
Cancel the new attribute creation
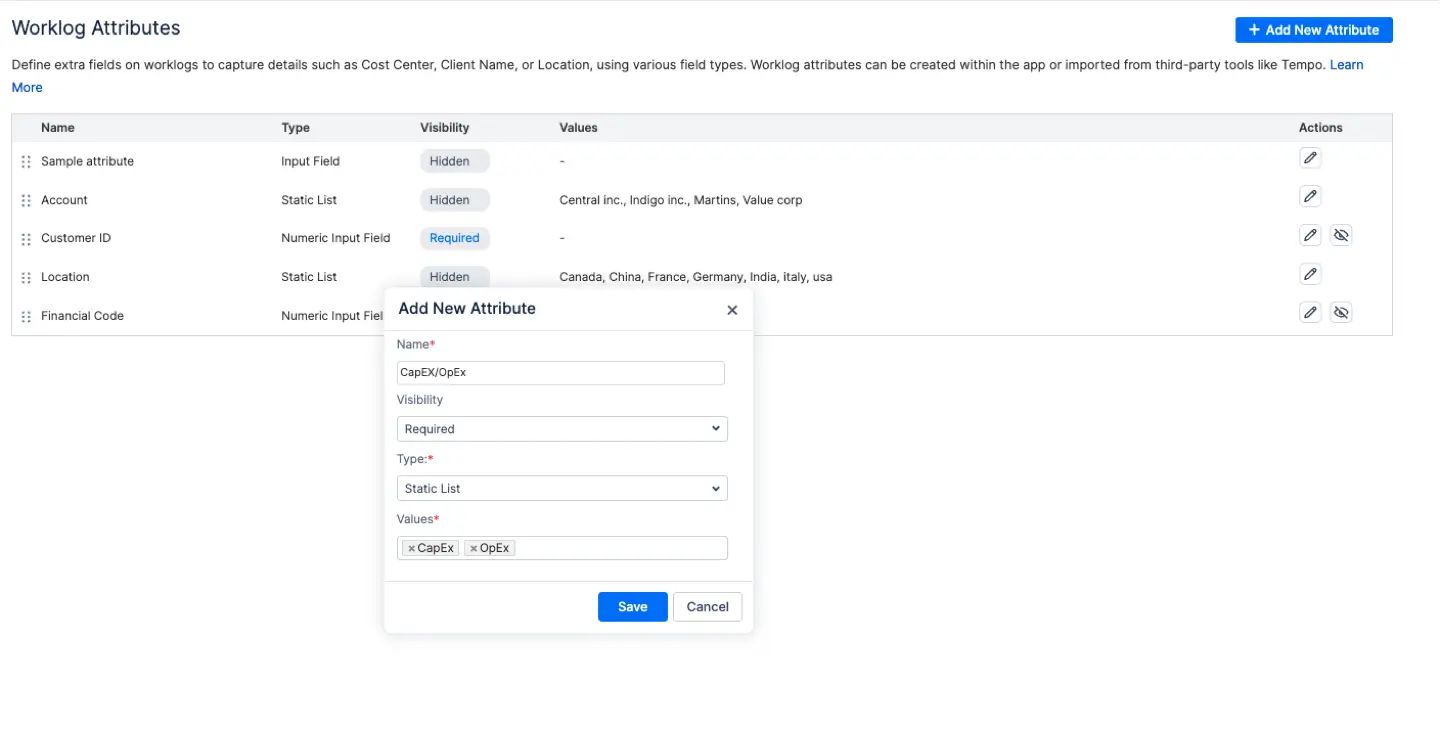click(707, 606)
